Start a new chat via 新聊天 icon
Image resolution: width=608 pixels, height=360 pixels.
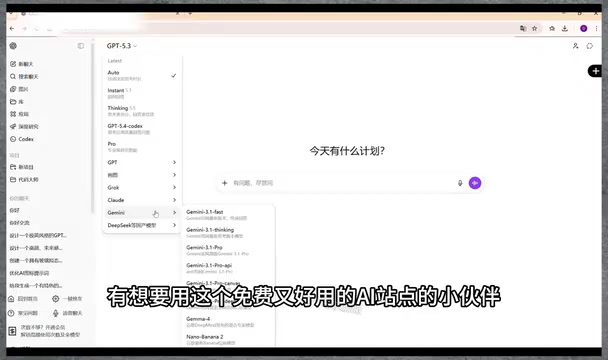[13, 64]
